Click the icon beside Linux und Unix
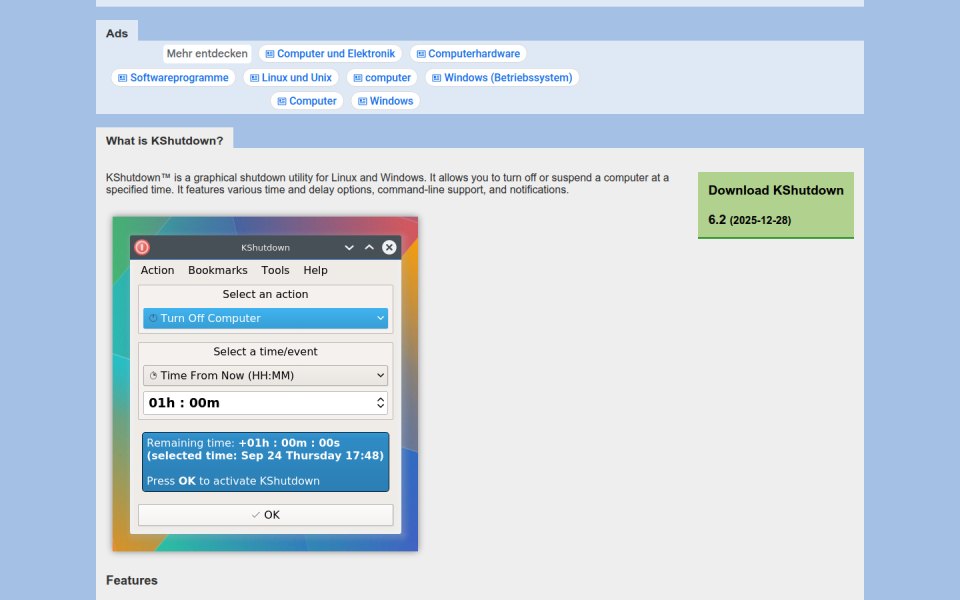The width and height of the screenshot is (960, 600). tap(254, 78)
